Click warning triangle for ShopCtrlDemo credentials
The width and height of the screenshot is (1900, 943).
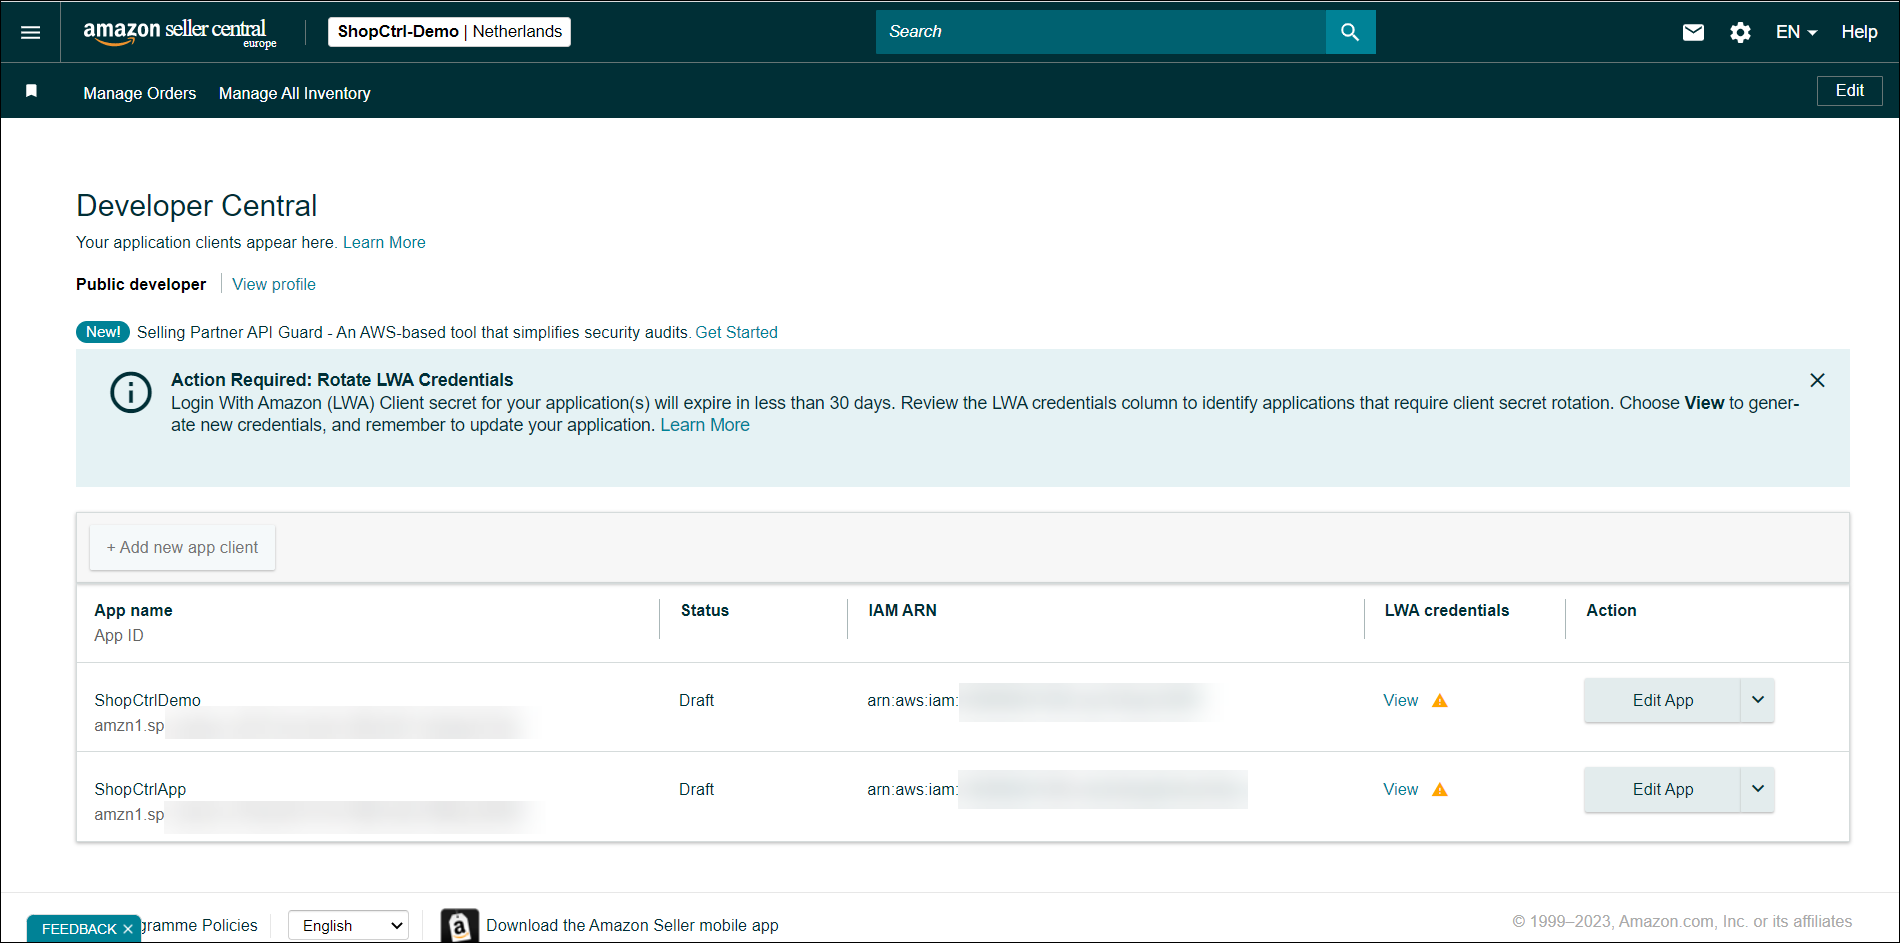tap(1440, 700)
